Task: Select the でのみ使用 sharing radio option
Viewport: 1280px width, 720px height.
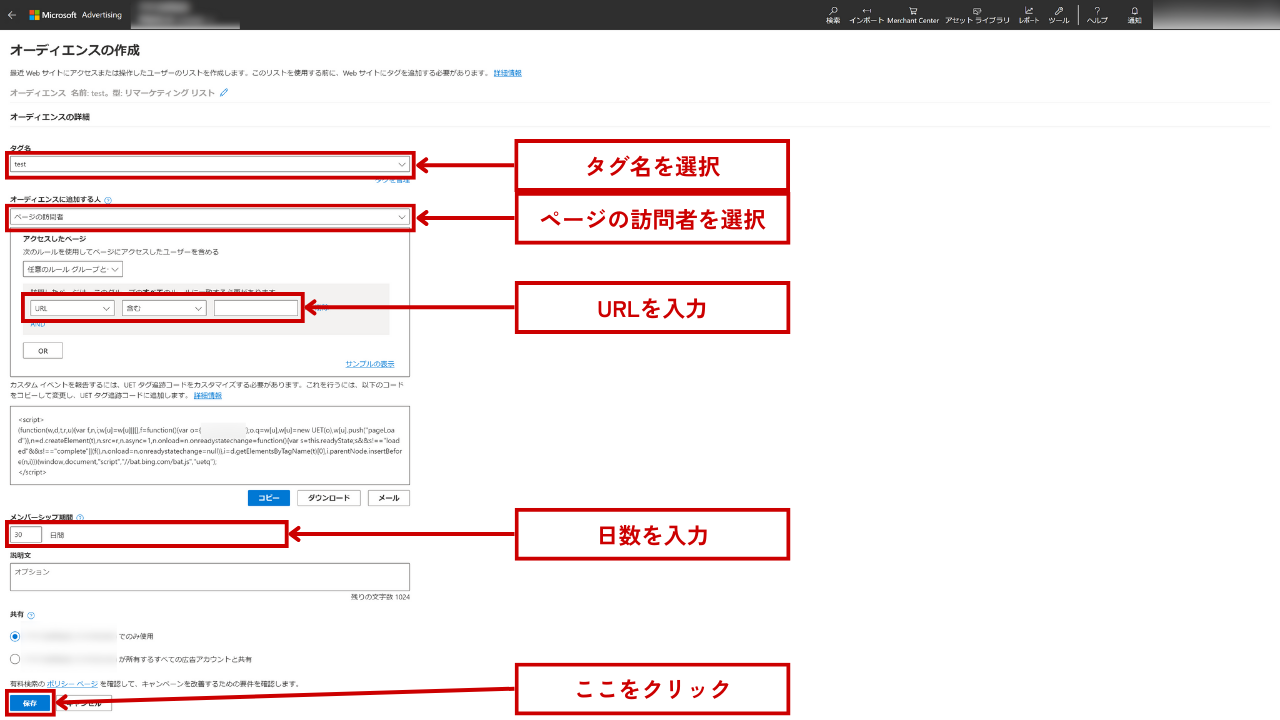Action: (x=15, y=636)
